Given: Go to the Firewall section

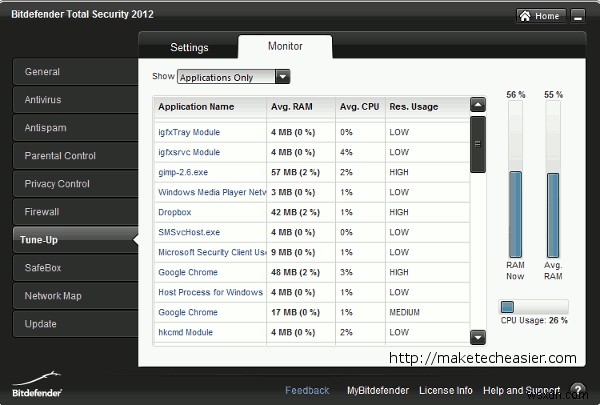Looking at the screenshot, I should coord(75,212).
